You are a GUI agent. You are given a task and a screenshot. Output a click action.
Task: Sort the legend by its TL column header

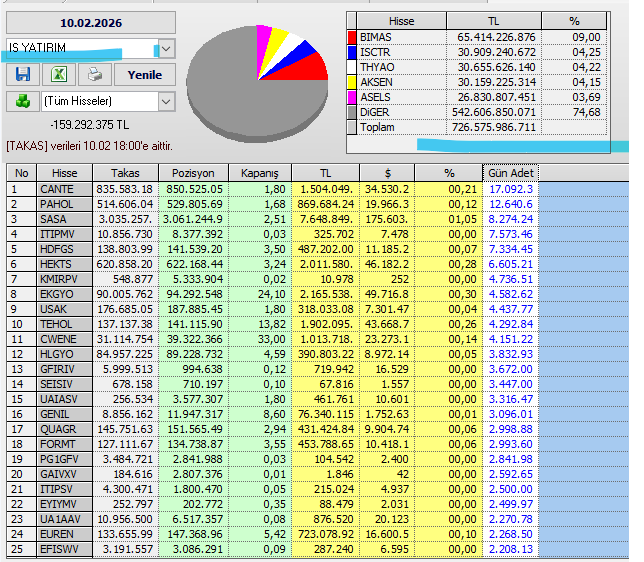(x=494, y=21)
